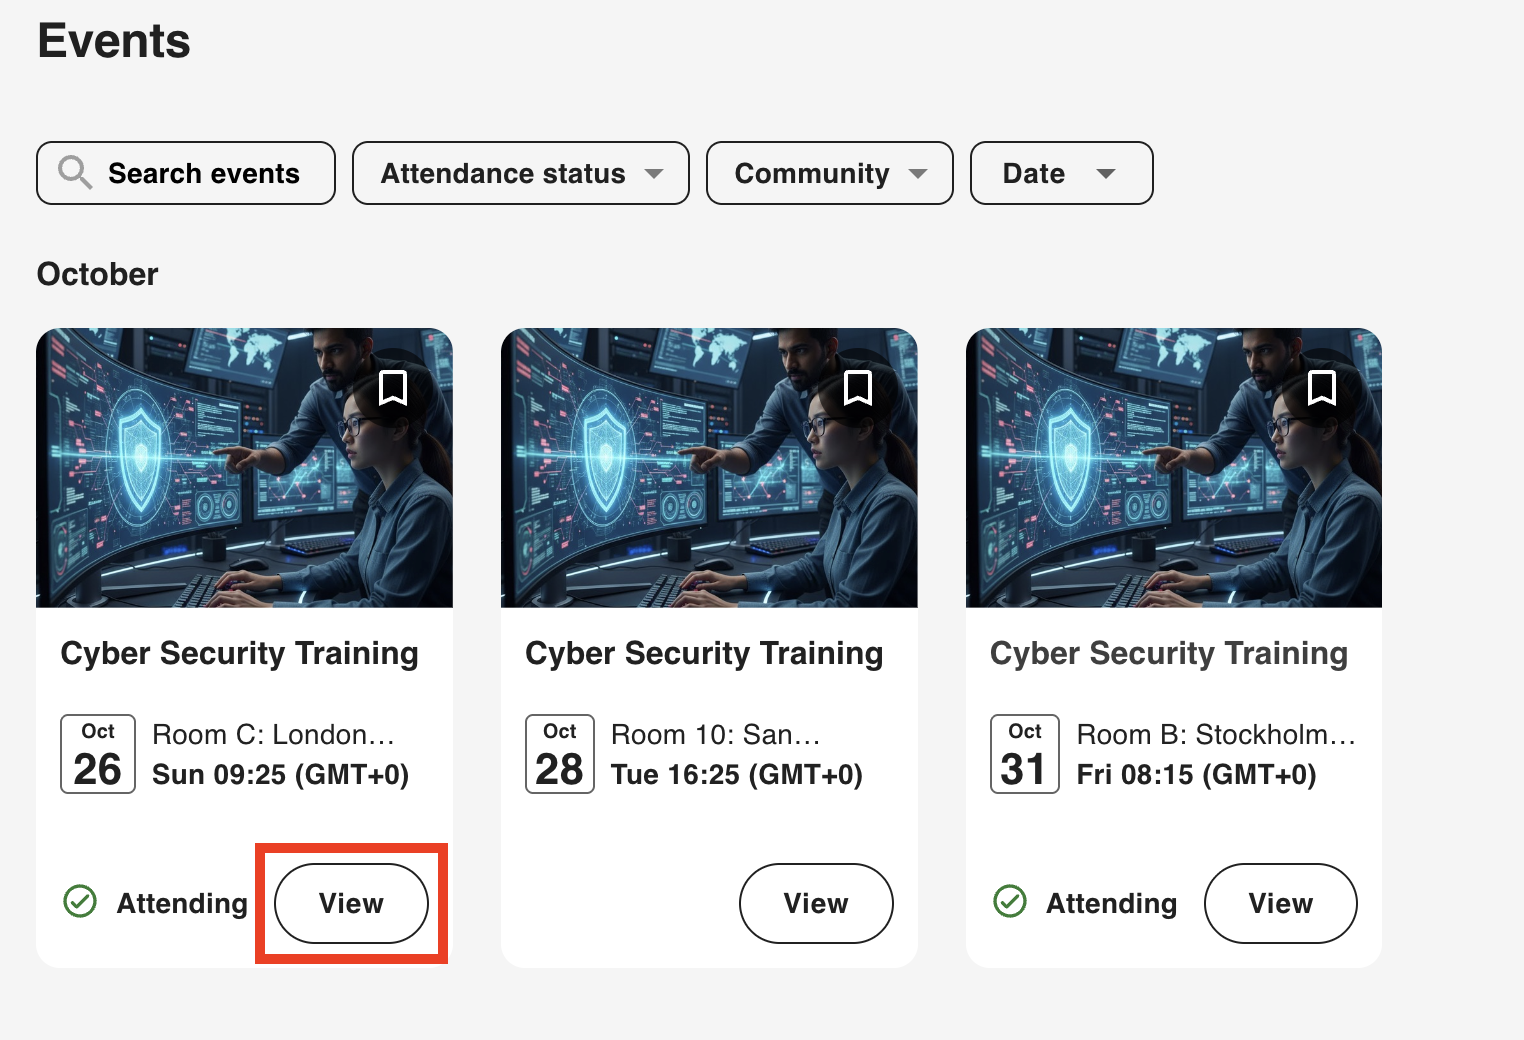Viewport: 1524px width, 1040px height.
Task: View the Oct 28 San event
Action: (816, 903)
